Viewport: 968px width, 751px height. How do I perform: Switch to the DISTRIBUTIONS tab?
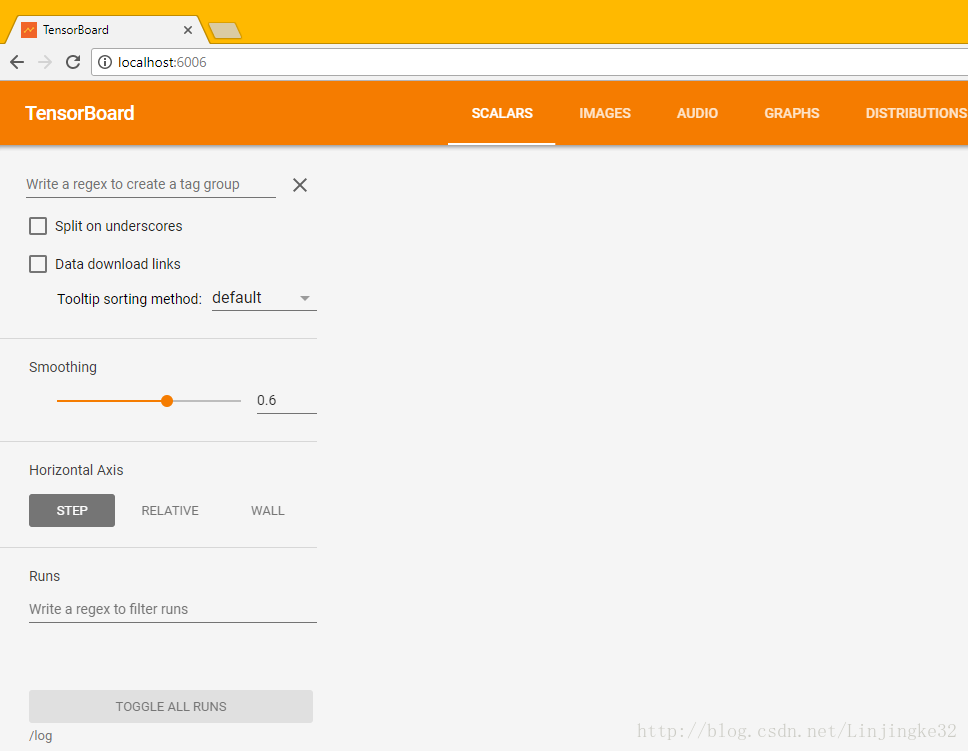pyautogui.click(x=916, y=113)
